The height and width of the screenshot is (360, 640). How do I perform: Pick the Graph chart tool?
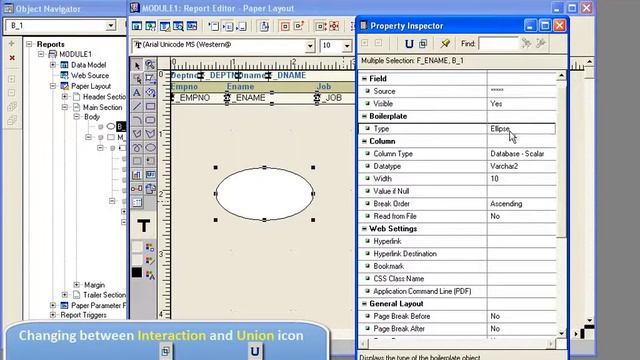click(137, 175)
